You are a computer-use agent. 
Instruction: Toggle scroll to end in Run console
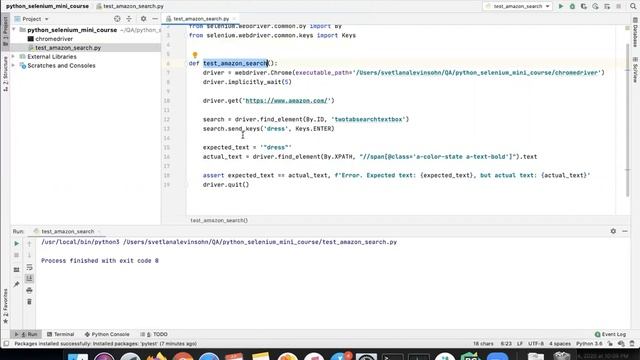29,279
